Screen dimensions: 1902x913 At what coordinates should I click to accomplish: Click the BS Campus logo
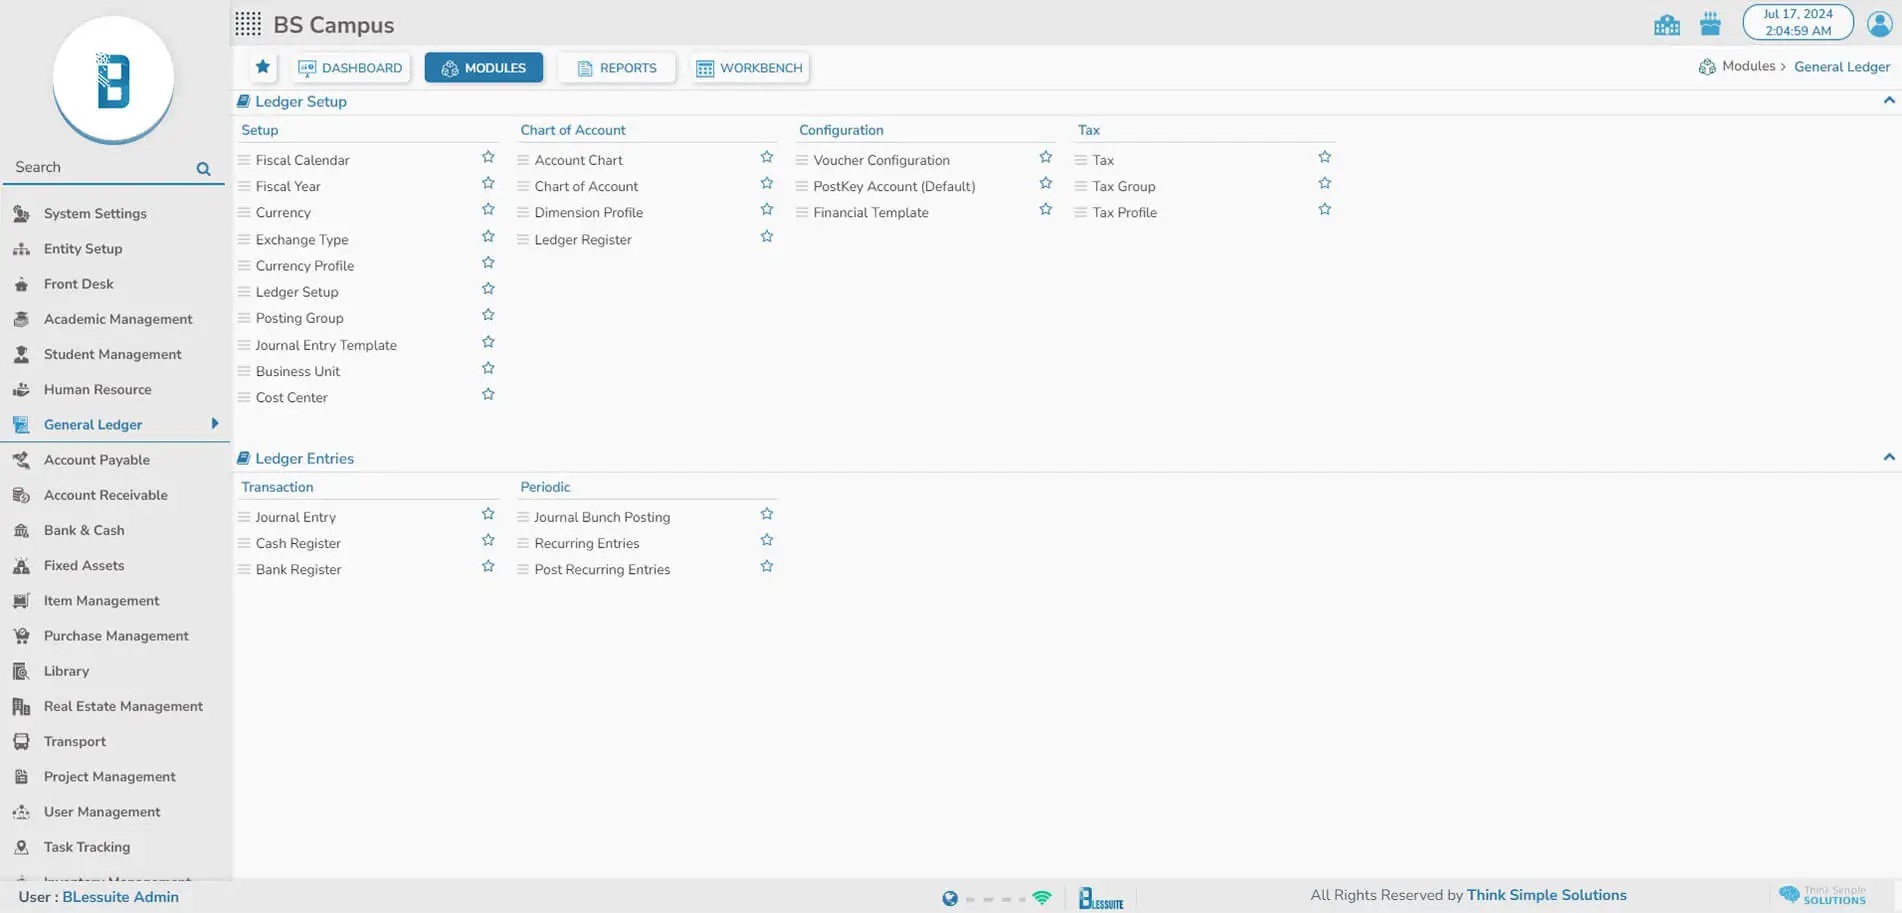click(x=113, y=80)
